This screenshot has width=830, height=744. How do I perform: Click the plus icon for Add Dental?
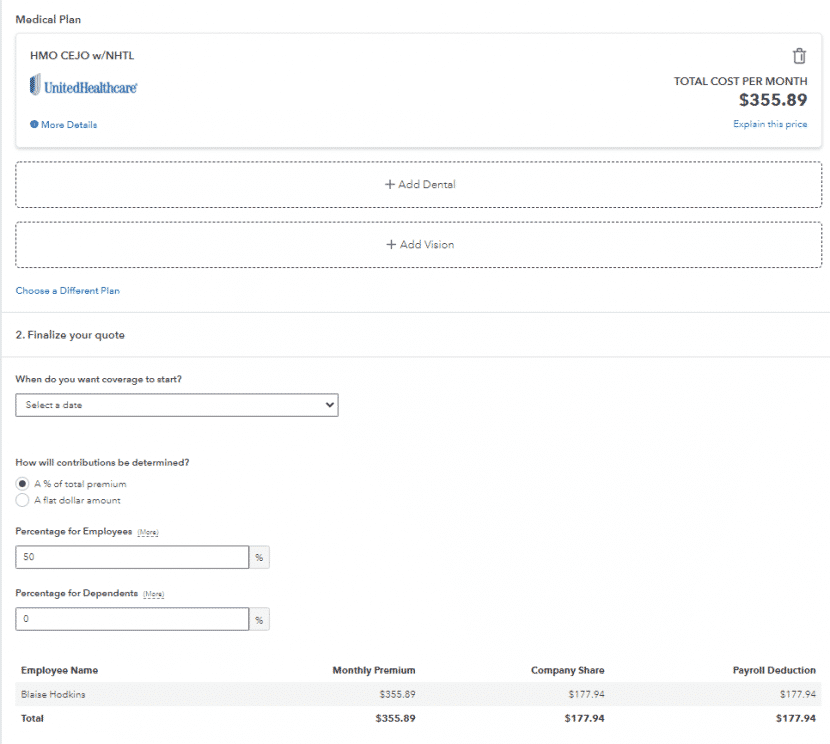(390, 185)
